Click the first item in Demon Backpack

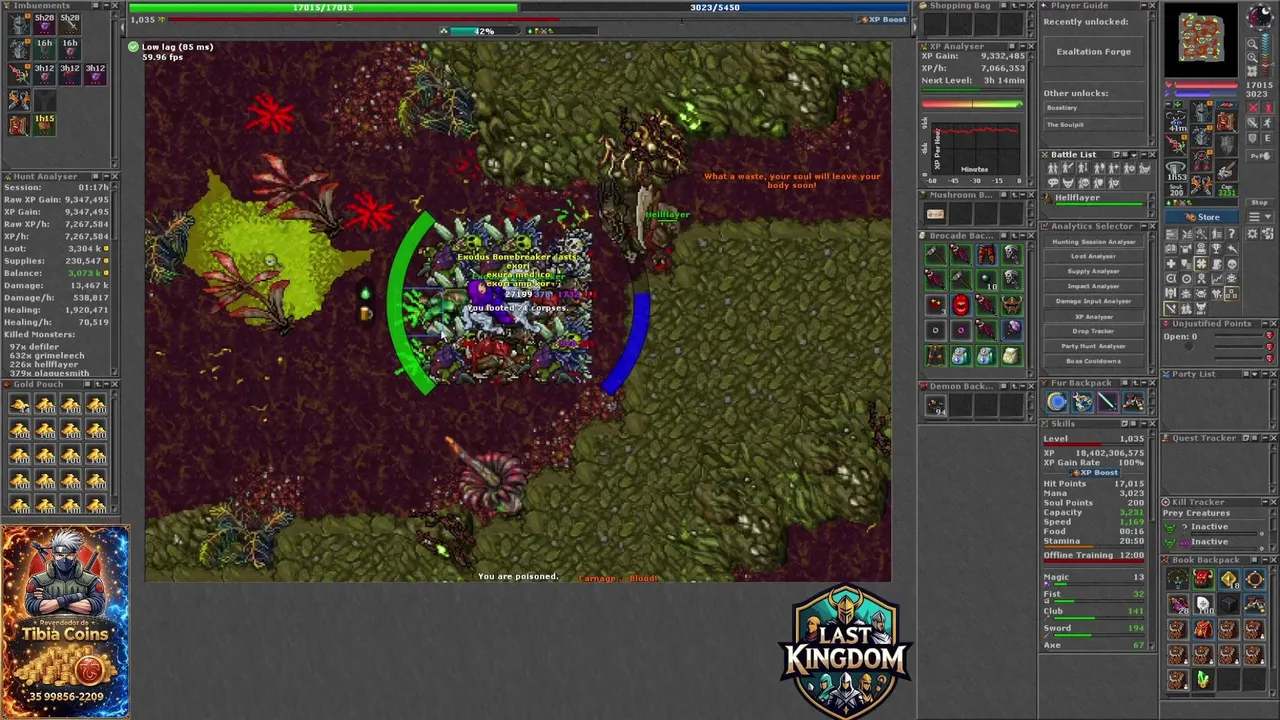(x=935, y=405)
